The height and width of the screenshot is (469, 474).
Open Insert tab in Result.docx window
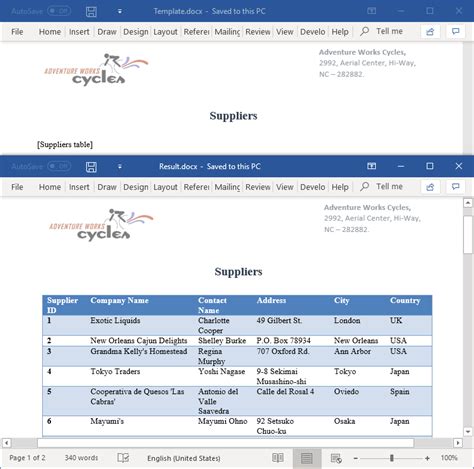[x=79, y=187]
